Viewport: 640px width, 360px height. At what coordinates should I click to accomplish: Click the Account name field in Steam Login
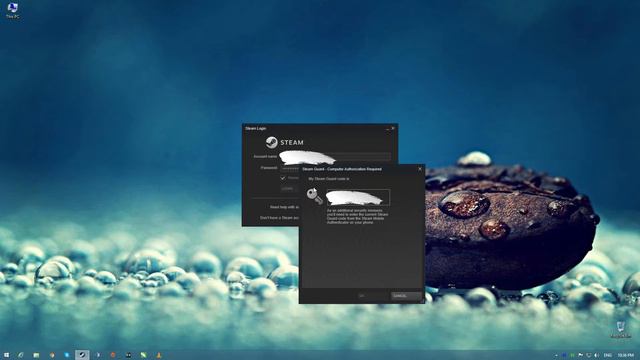pyautogui.click(x=335, y=156)
